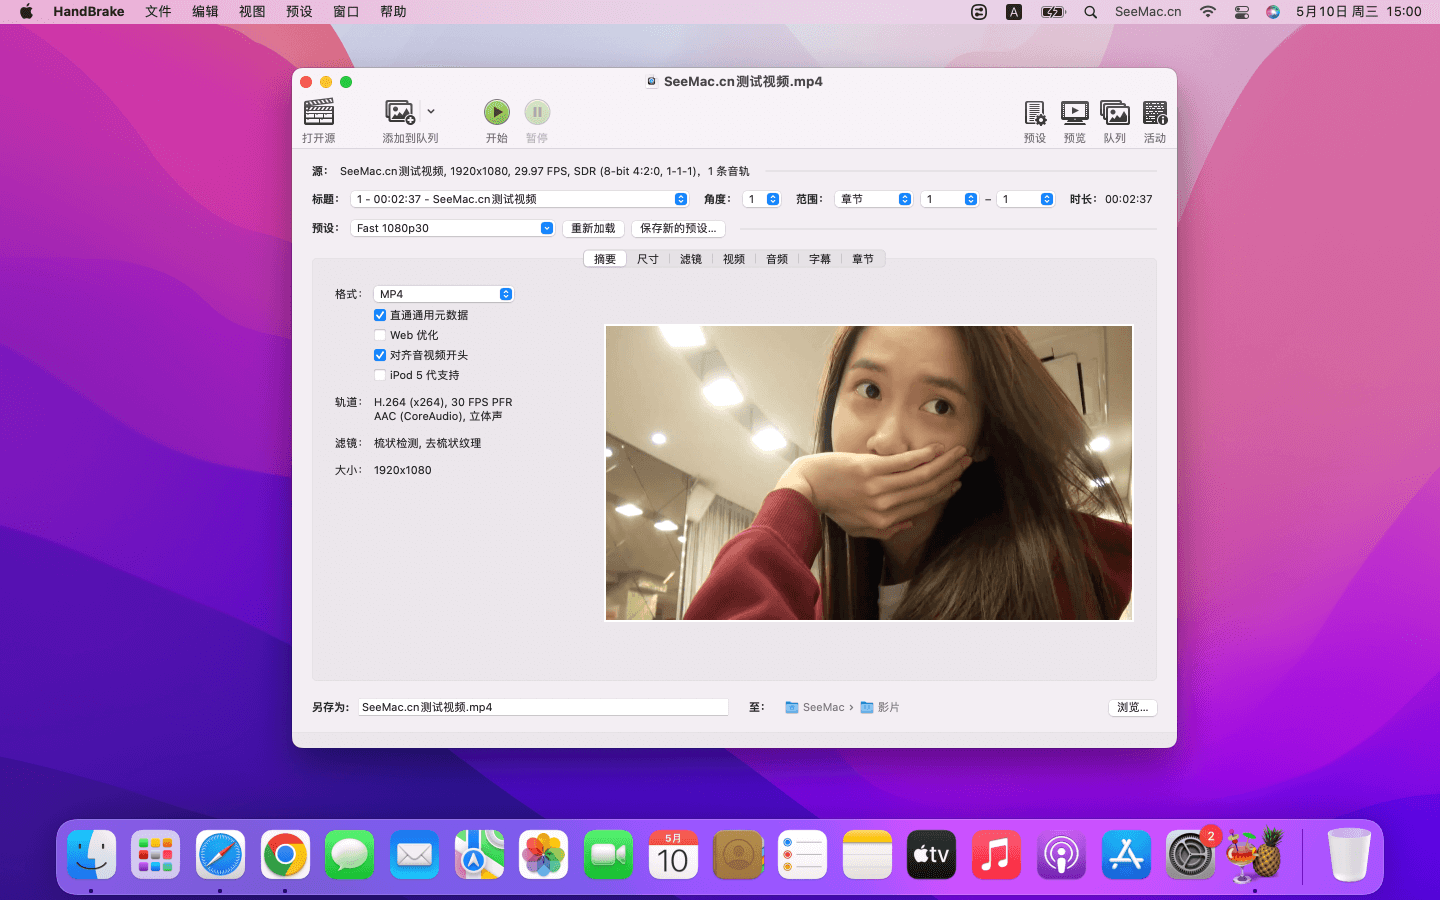Open Photos from the Dock
The height and width of the screenshot is (900, 1440).
pos(544,855)
